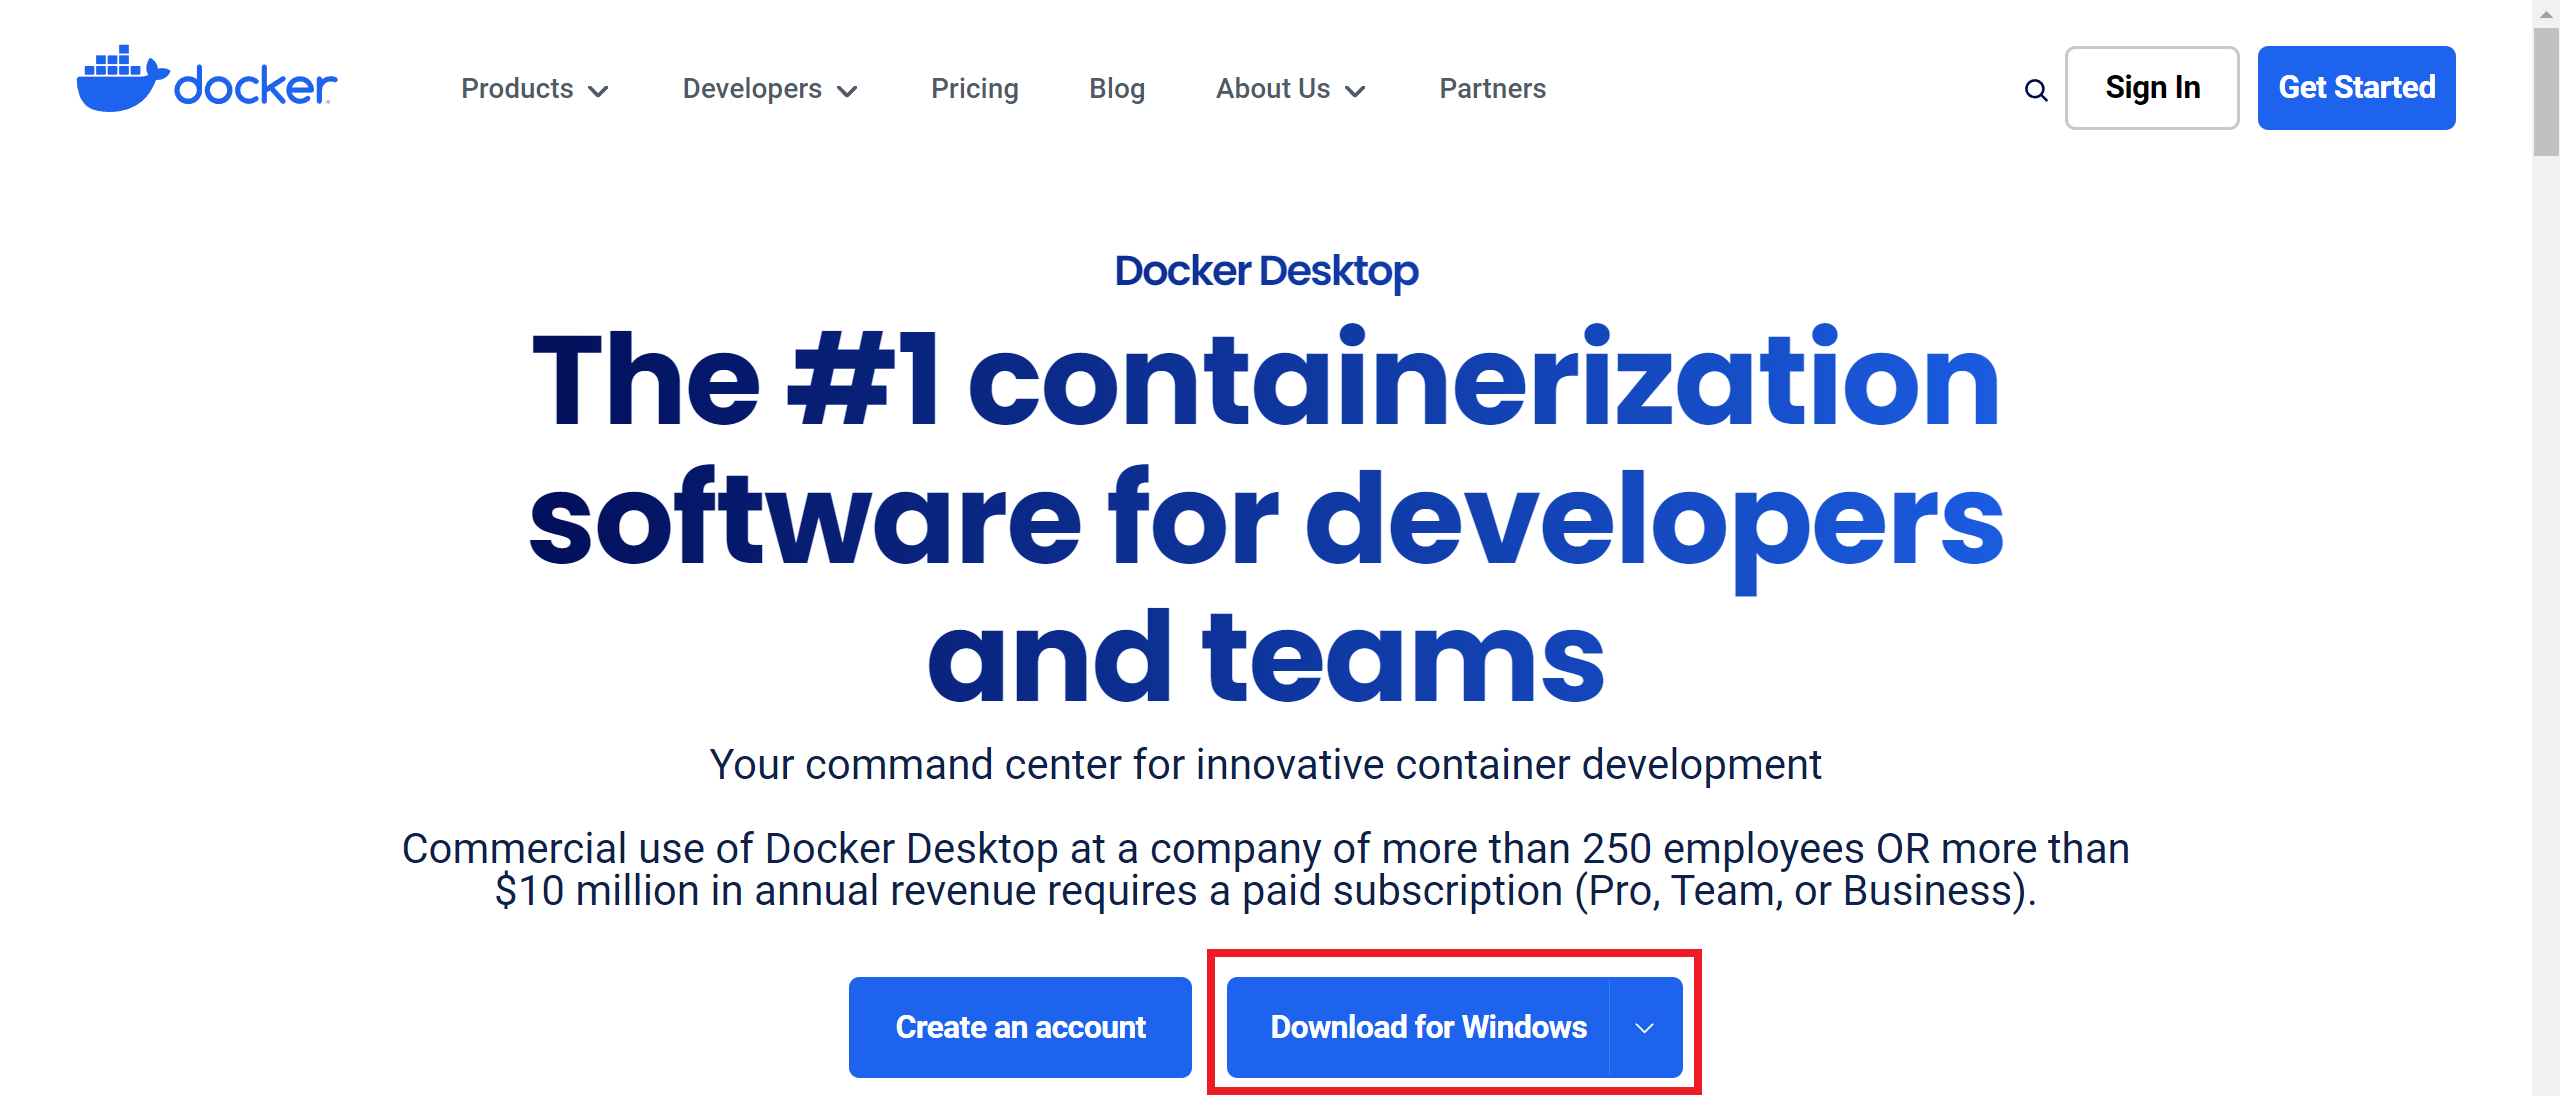2560x1096 pixels.
Task: Open the site search
Action: (x=2036, y=88)
